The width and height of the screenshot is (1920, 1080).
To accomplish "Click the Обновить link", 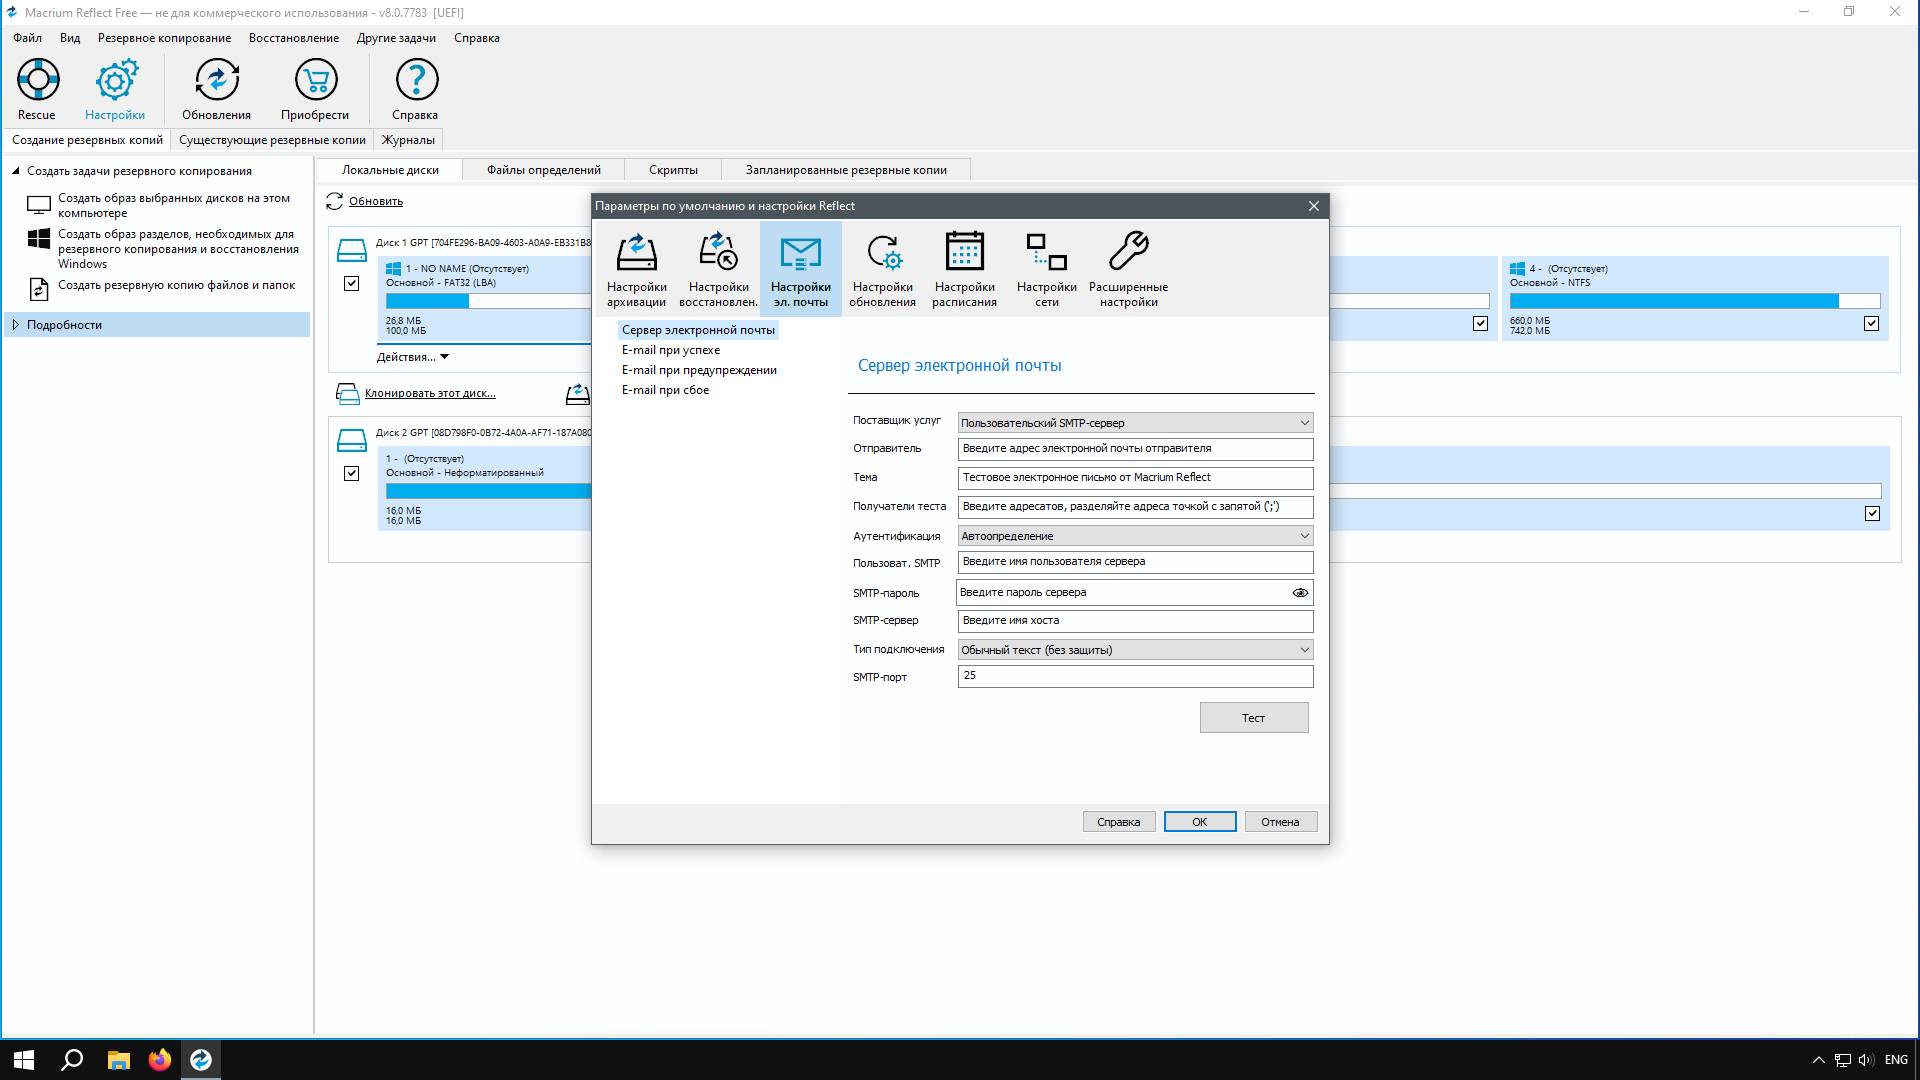I will click(376, 201).
